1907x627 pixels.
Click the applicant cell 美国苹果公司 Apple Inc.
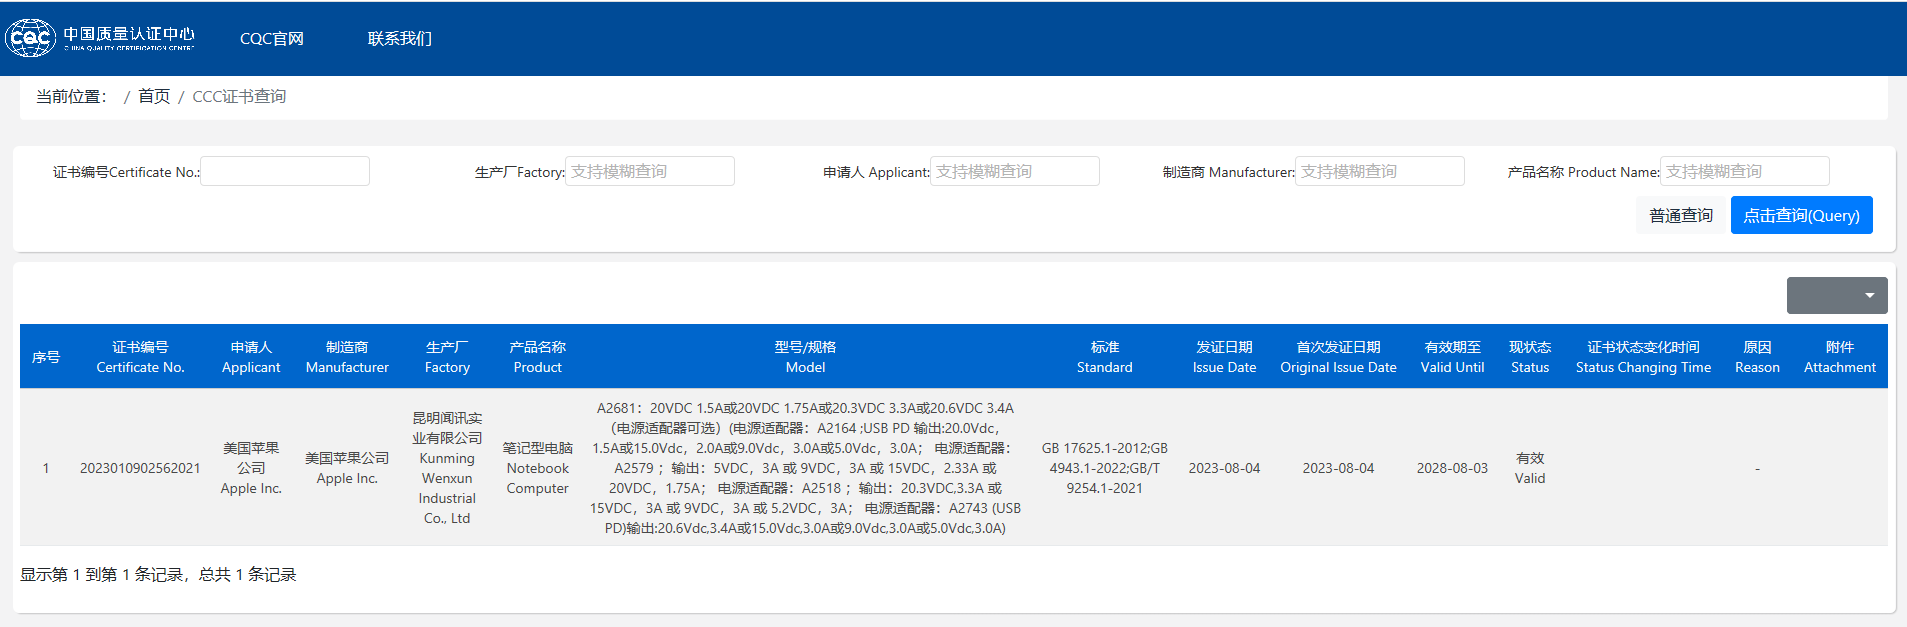point(251,468)
